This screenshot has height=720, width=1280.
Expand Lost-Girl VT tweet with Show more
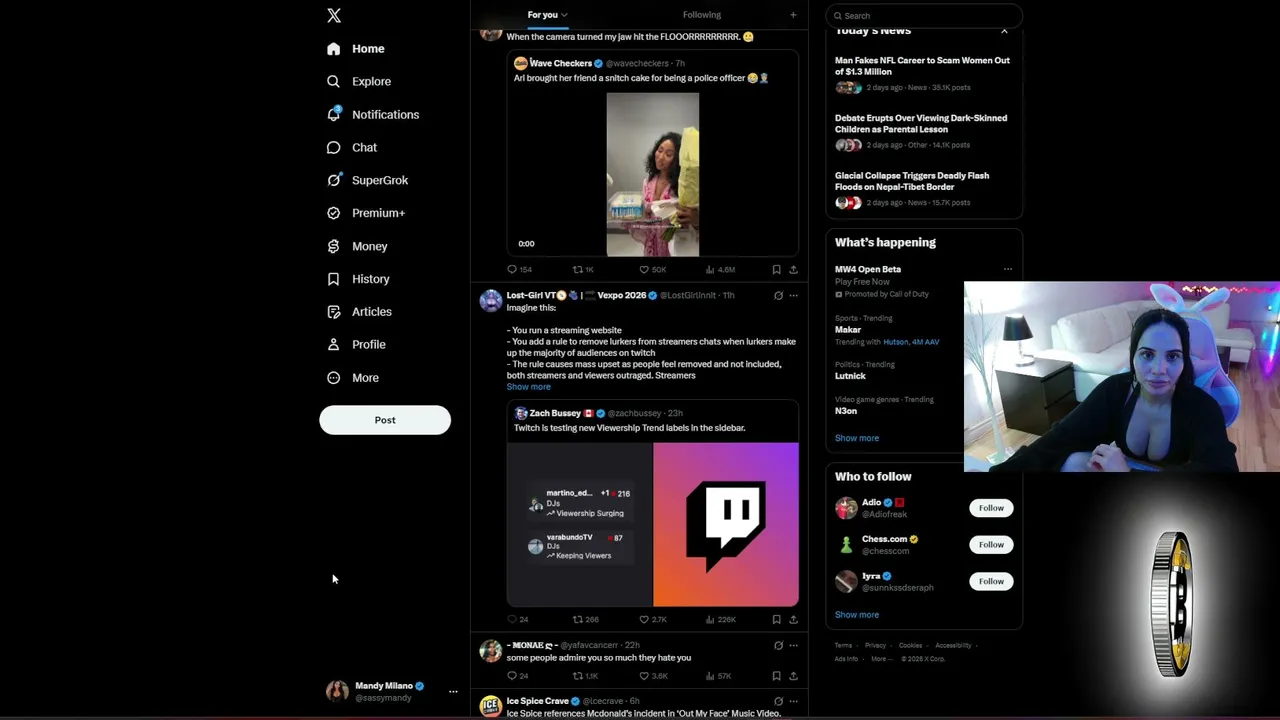(528, 387)
